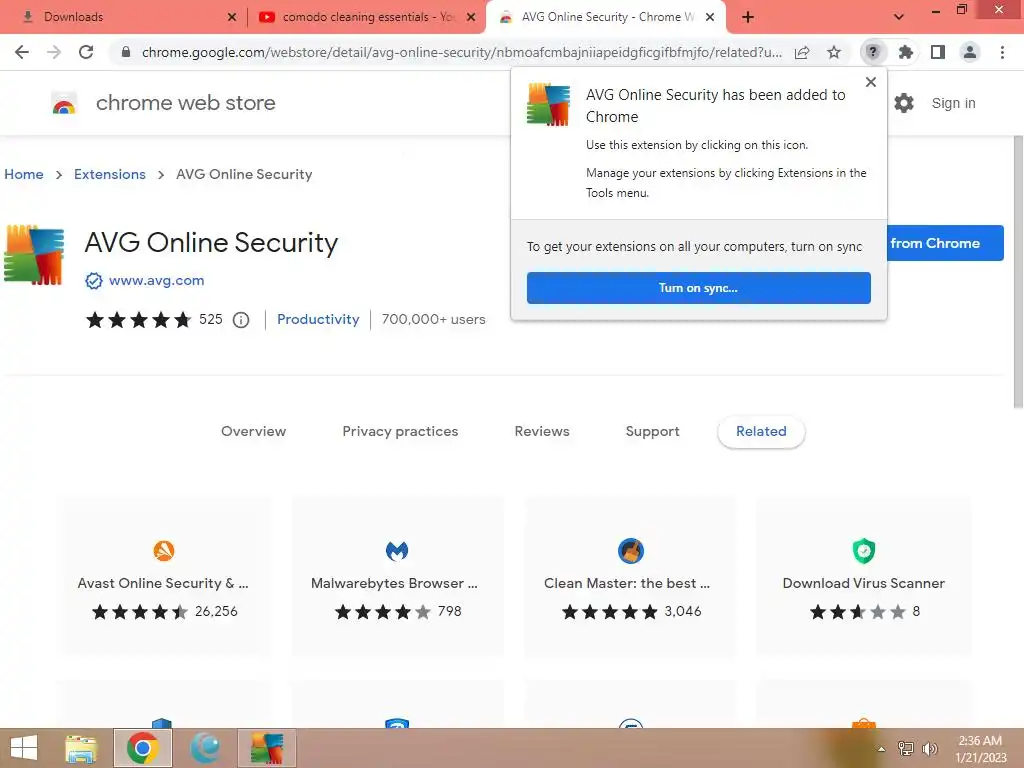The height and width of the screenshot is (768, 1024).
Task: Click Sign in link
Action: click(953, 103)
